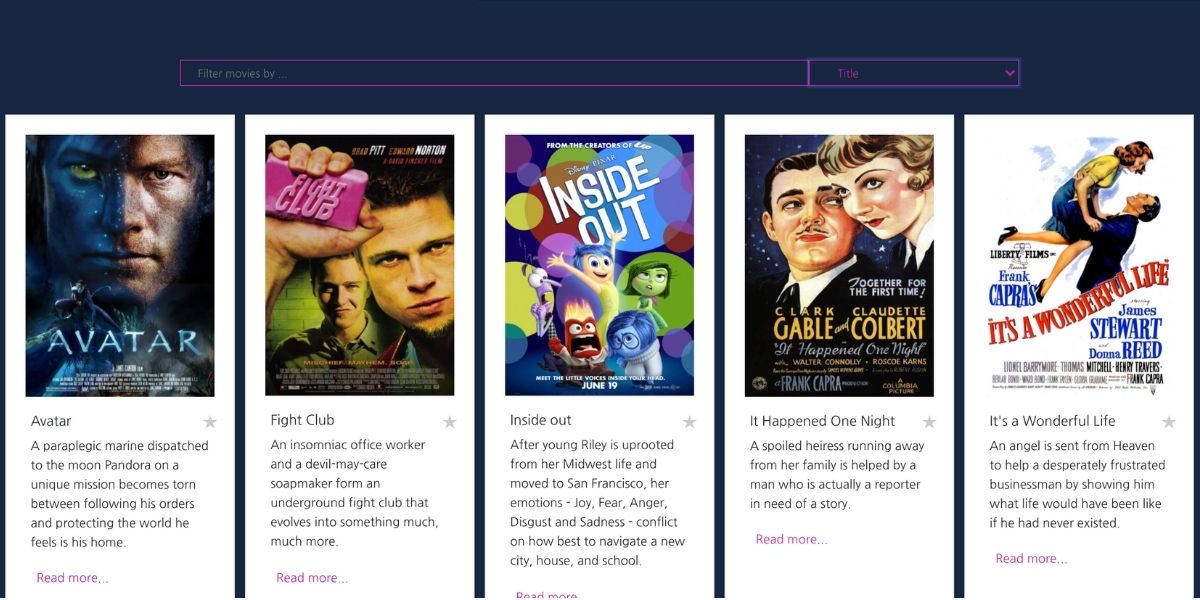Click star beside It's a Wonderful Life

1169,422
